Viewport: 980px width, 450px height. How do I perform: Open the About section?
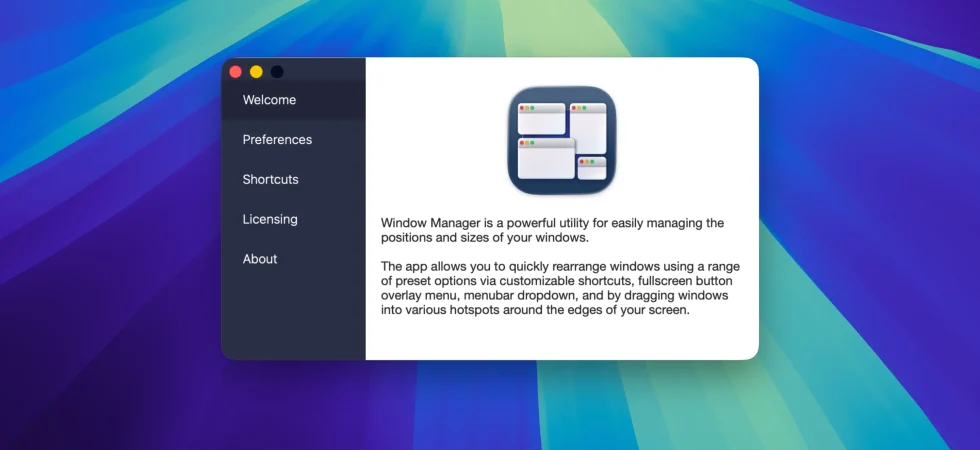(293, 259)
